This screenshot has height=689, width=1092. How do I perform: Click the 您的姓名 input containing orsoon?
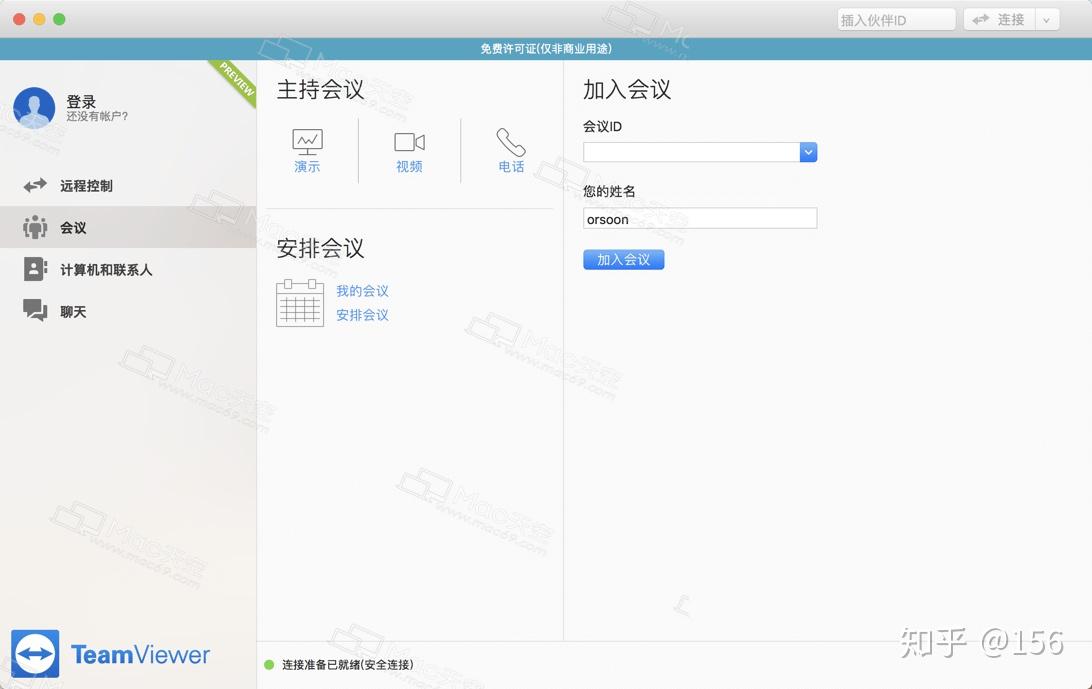pos(699,218)
